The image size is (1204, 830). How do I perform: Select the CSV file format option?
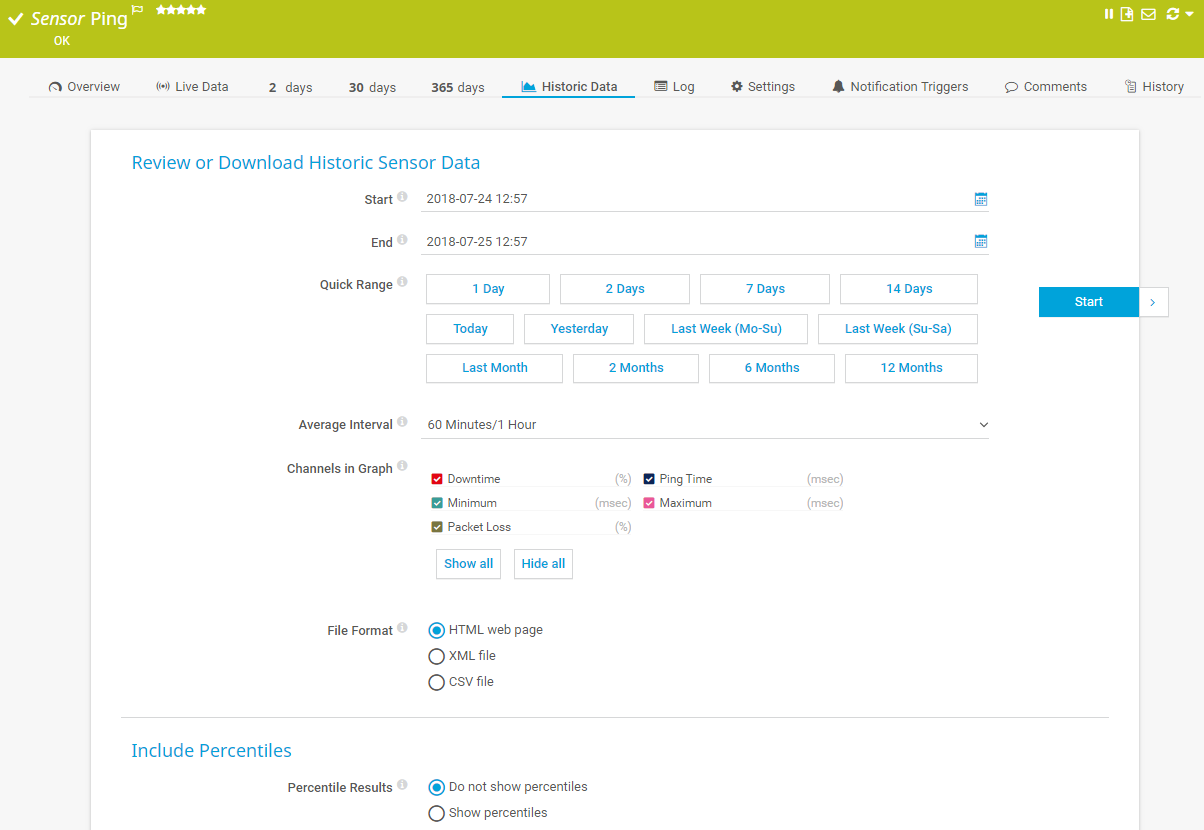point(436,682)
